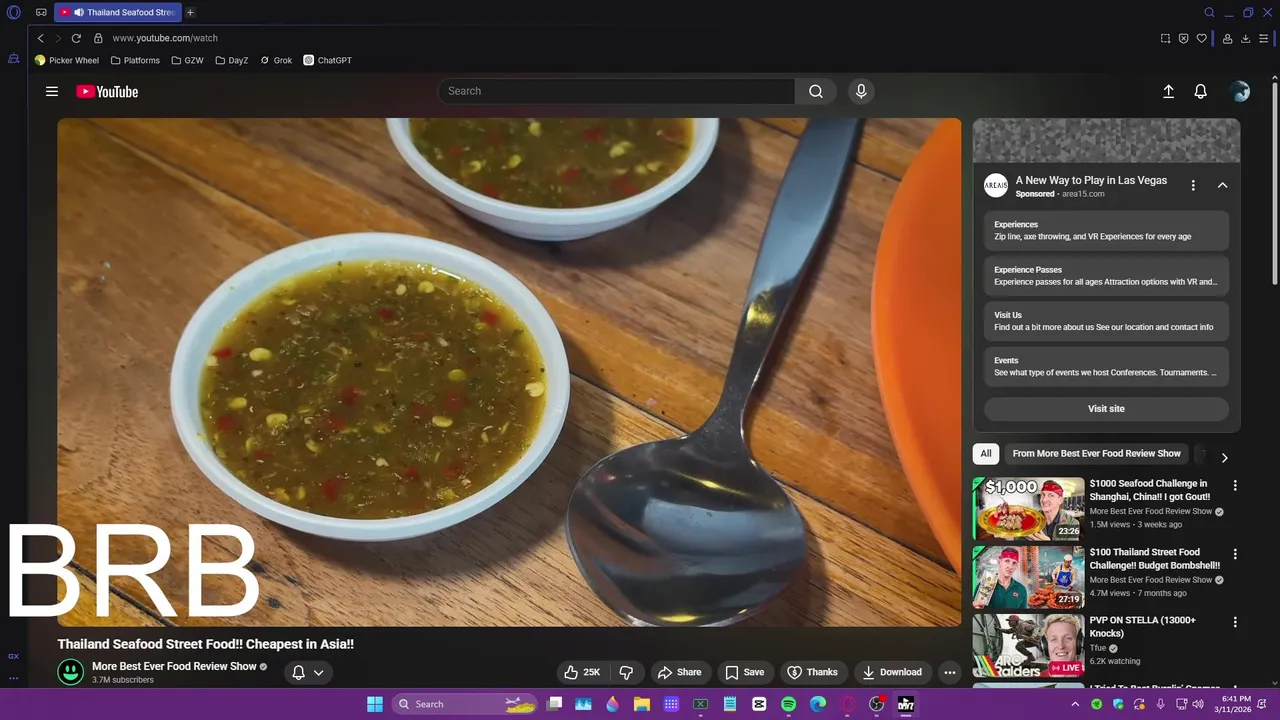Image resolution: width=1280 pixels, height=720 pixels.
Task: Go back in browser
Action: 40,38
